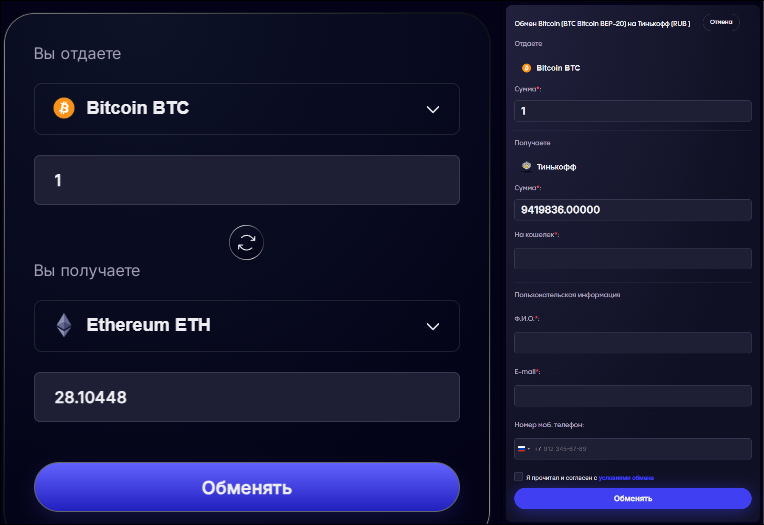Click the small Обменять button in right panel
Viewport: 764px width, 525px height.
[x=632, y=498]
